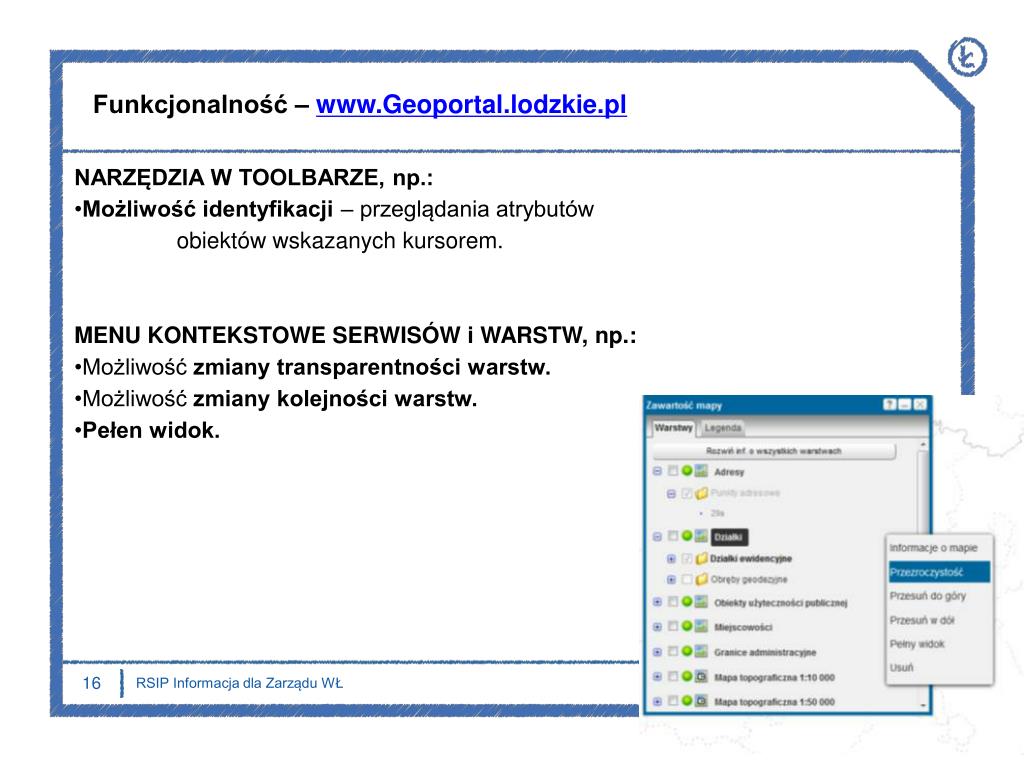Collapse the Działki layer group
Viewport: 1024px width, 768px height.
coord(658,537)
